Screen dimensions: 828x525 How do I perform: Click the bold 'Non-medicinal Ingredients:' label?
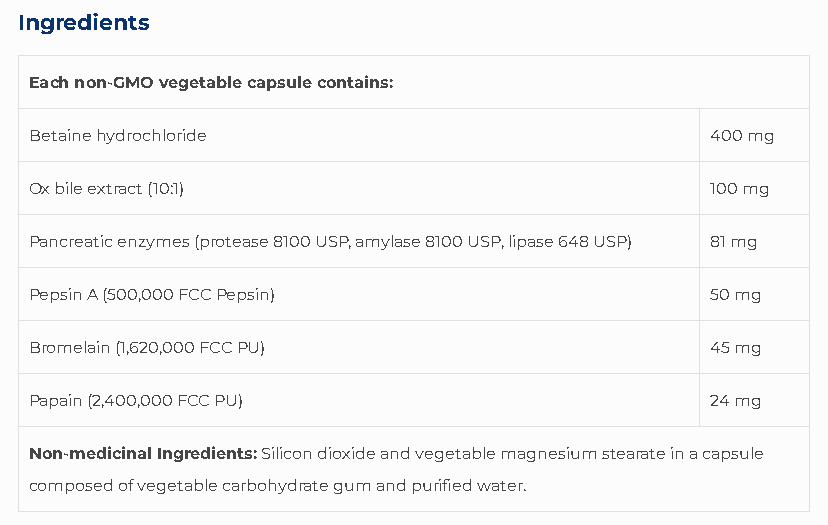[143, 453]
